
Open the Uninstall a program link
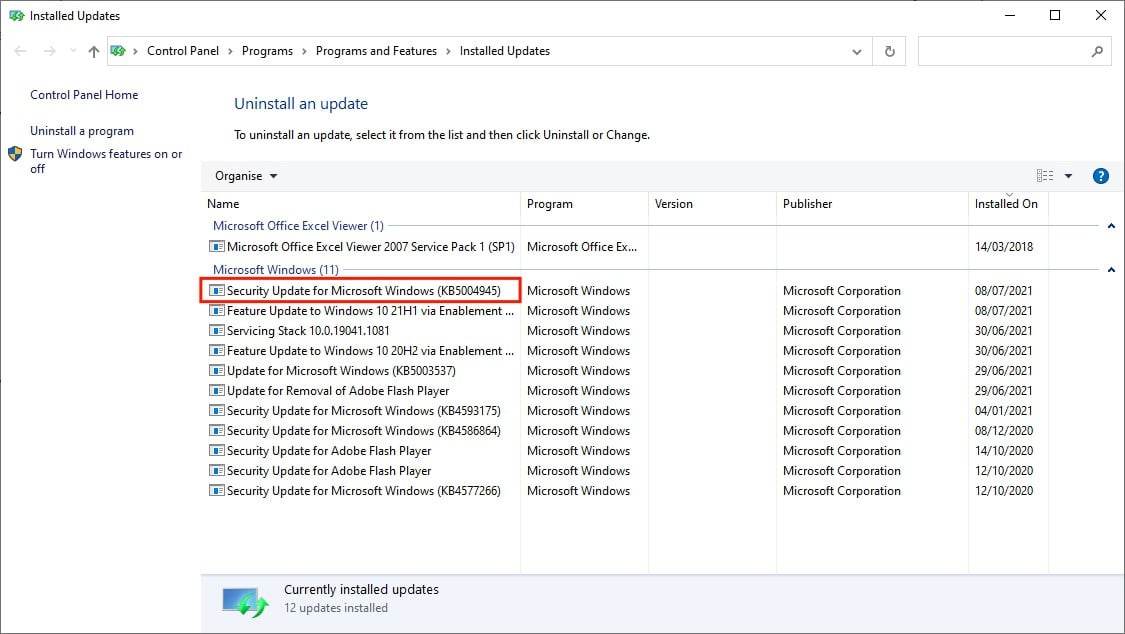[x=81, y=130]
